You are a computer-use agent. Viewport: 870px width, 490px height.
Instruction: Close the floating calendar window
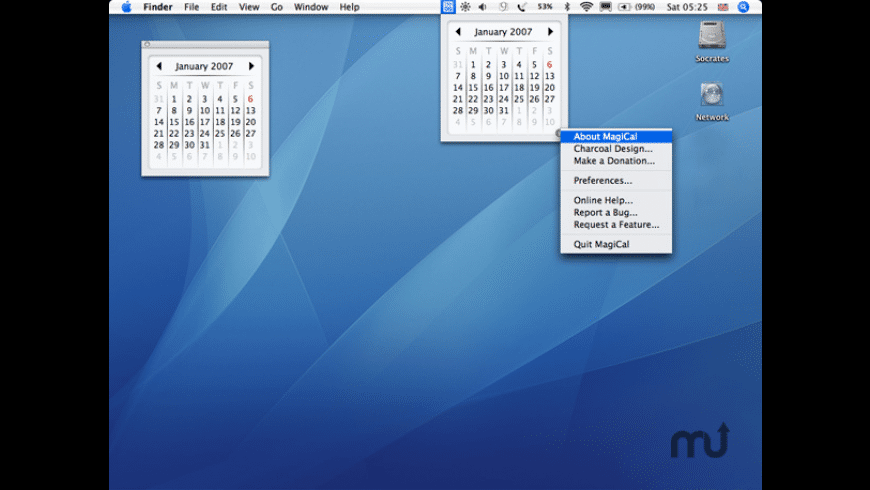[147, 44]
